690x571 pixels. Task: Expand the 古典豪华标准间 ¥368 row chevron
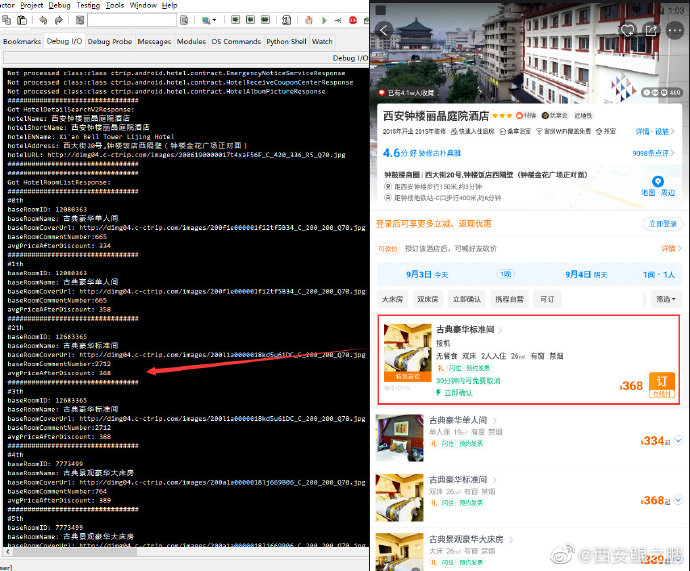(678, 500)
